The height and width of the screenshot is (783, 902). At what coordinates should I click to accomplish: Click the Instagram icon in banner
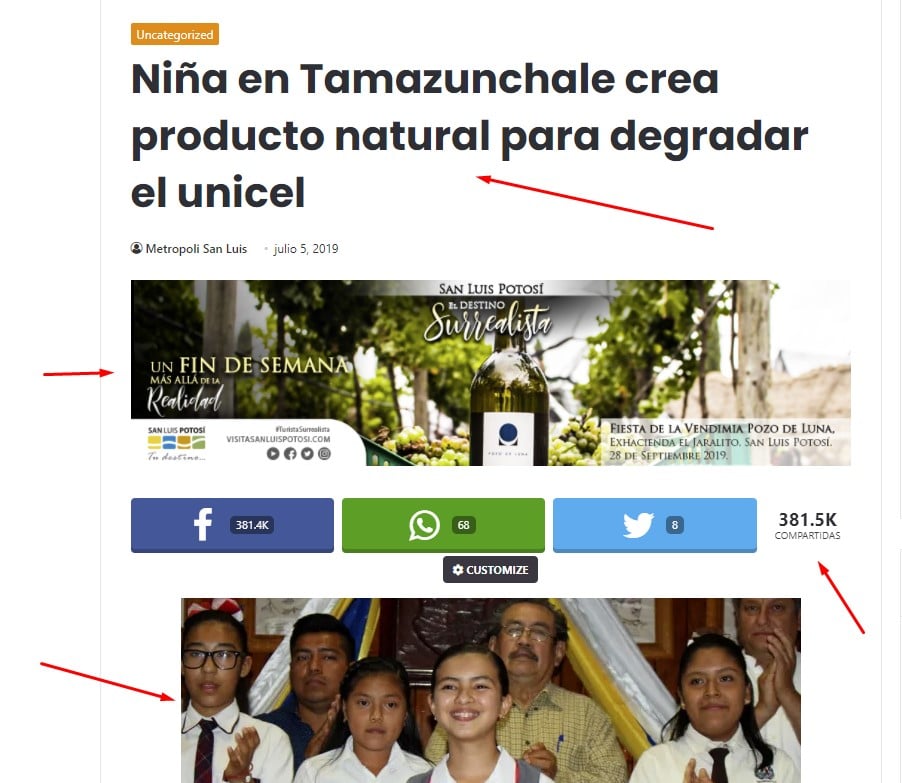point(324,454)
